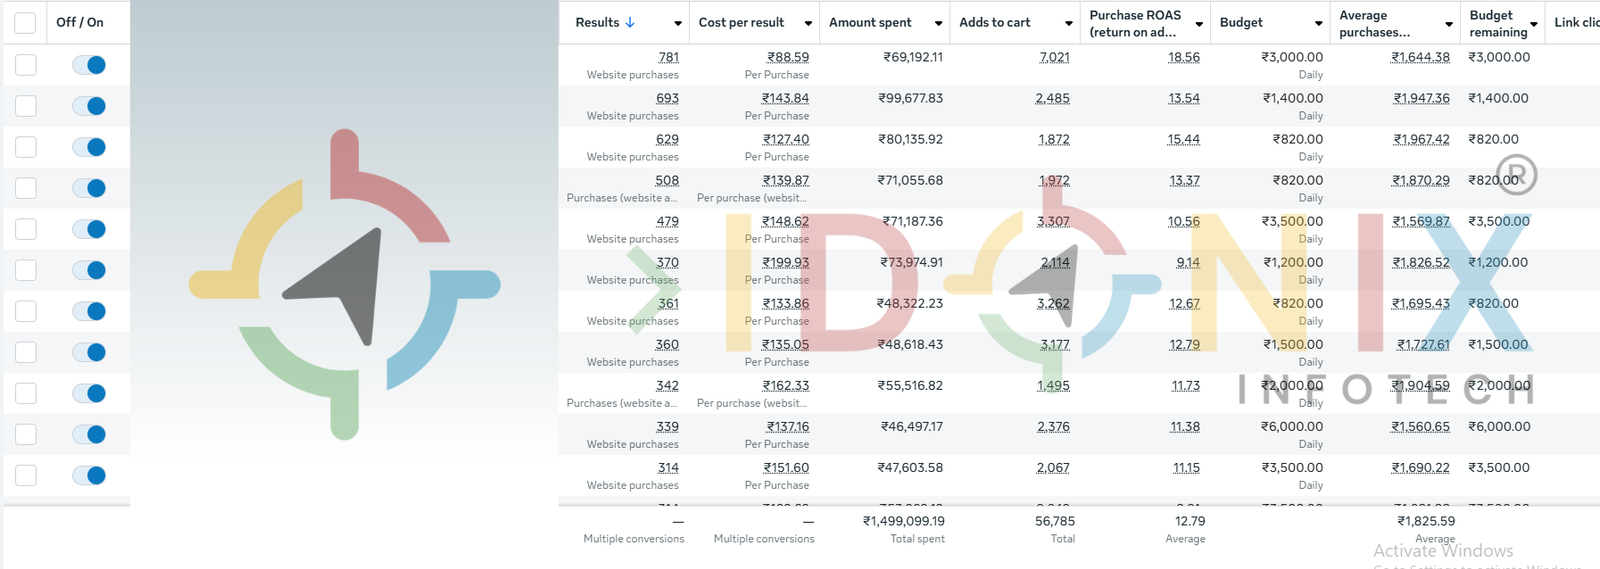Click the sort arrow beside Results
Screen dimensions: 1600x569
[x=630, y=23]
